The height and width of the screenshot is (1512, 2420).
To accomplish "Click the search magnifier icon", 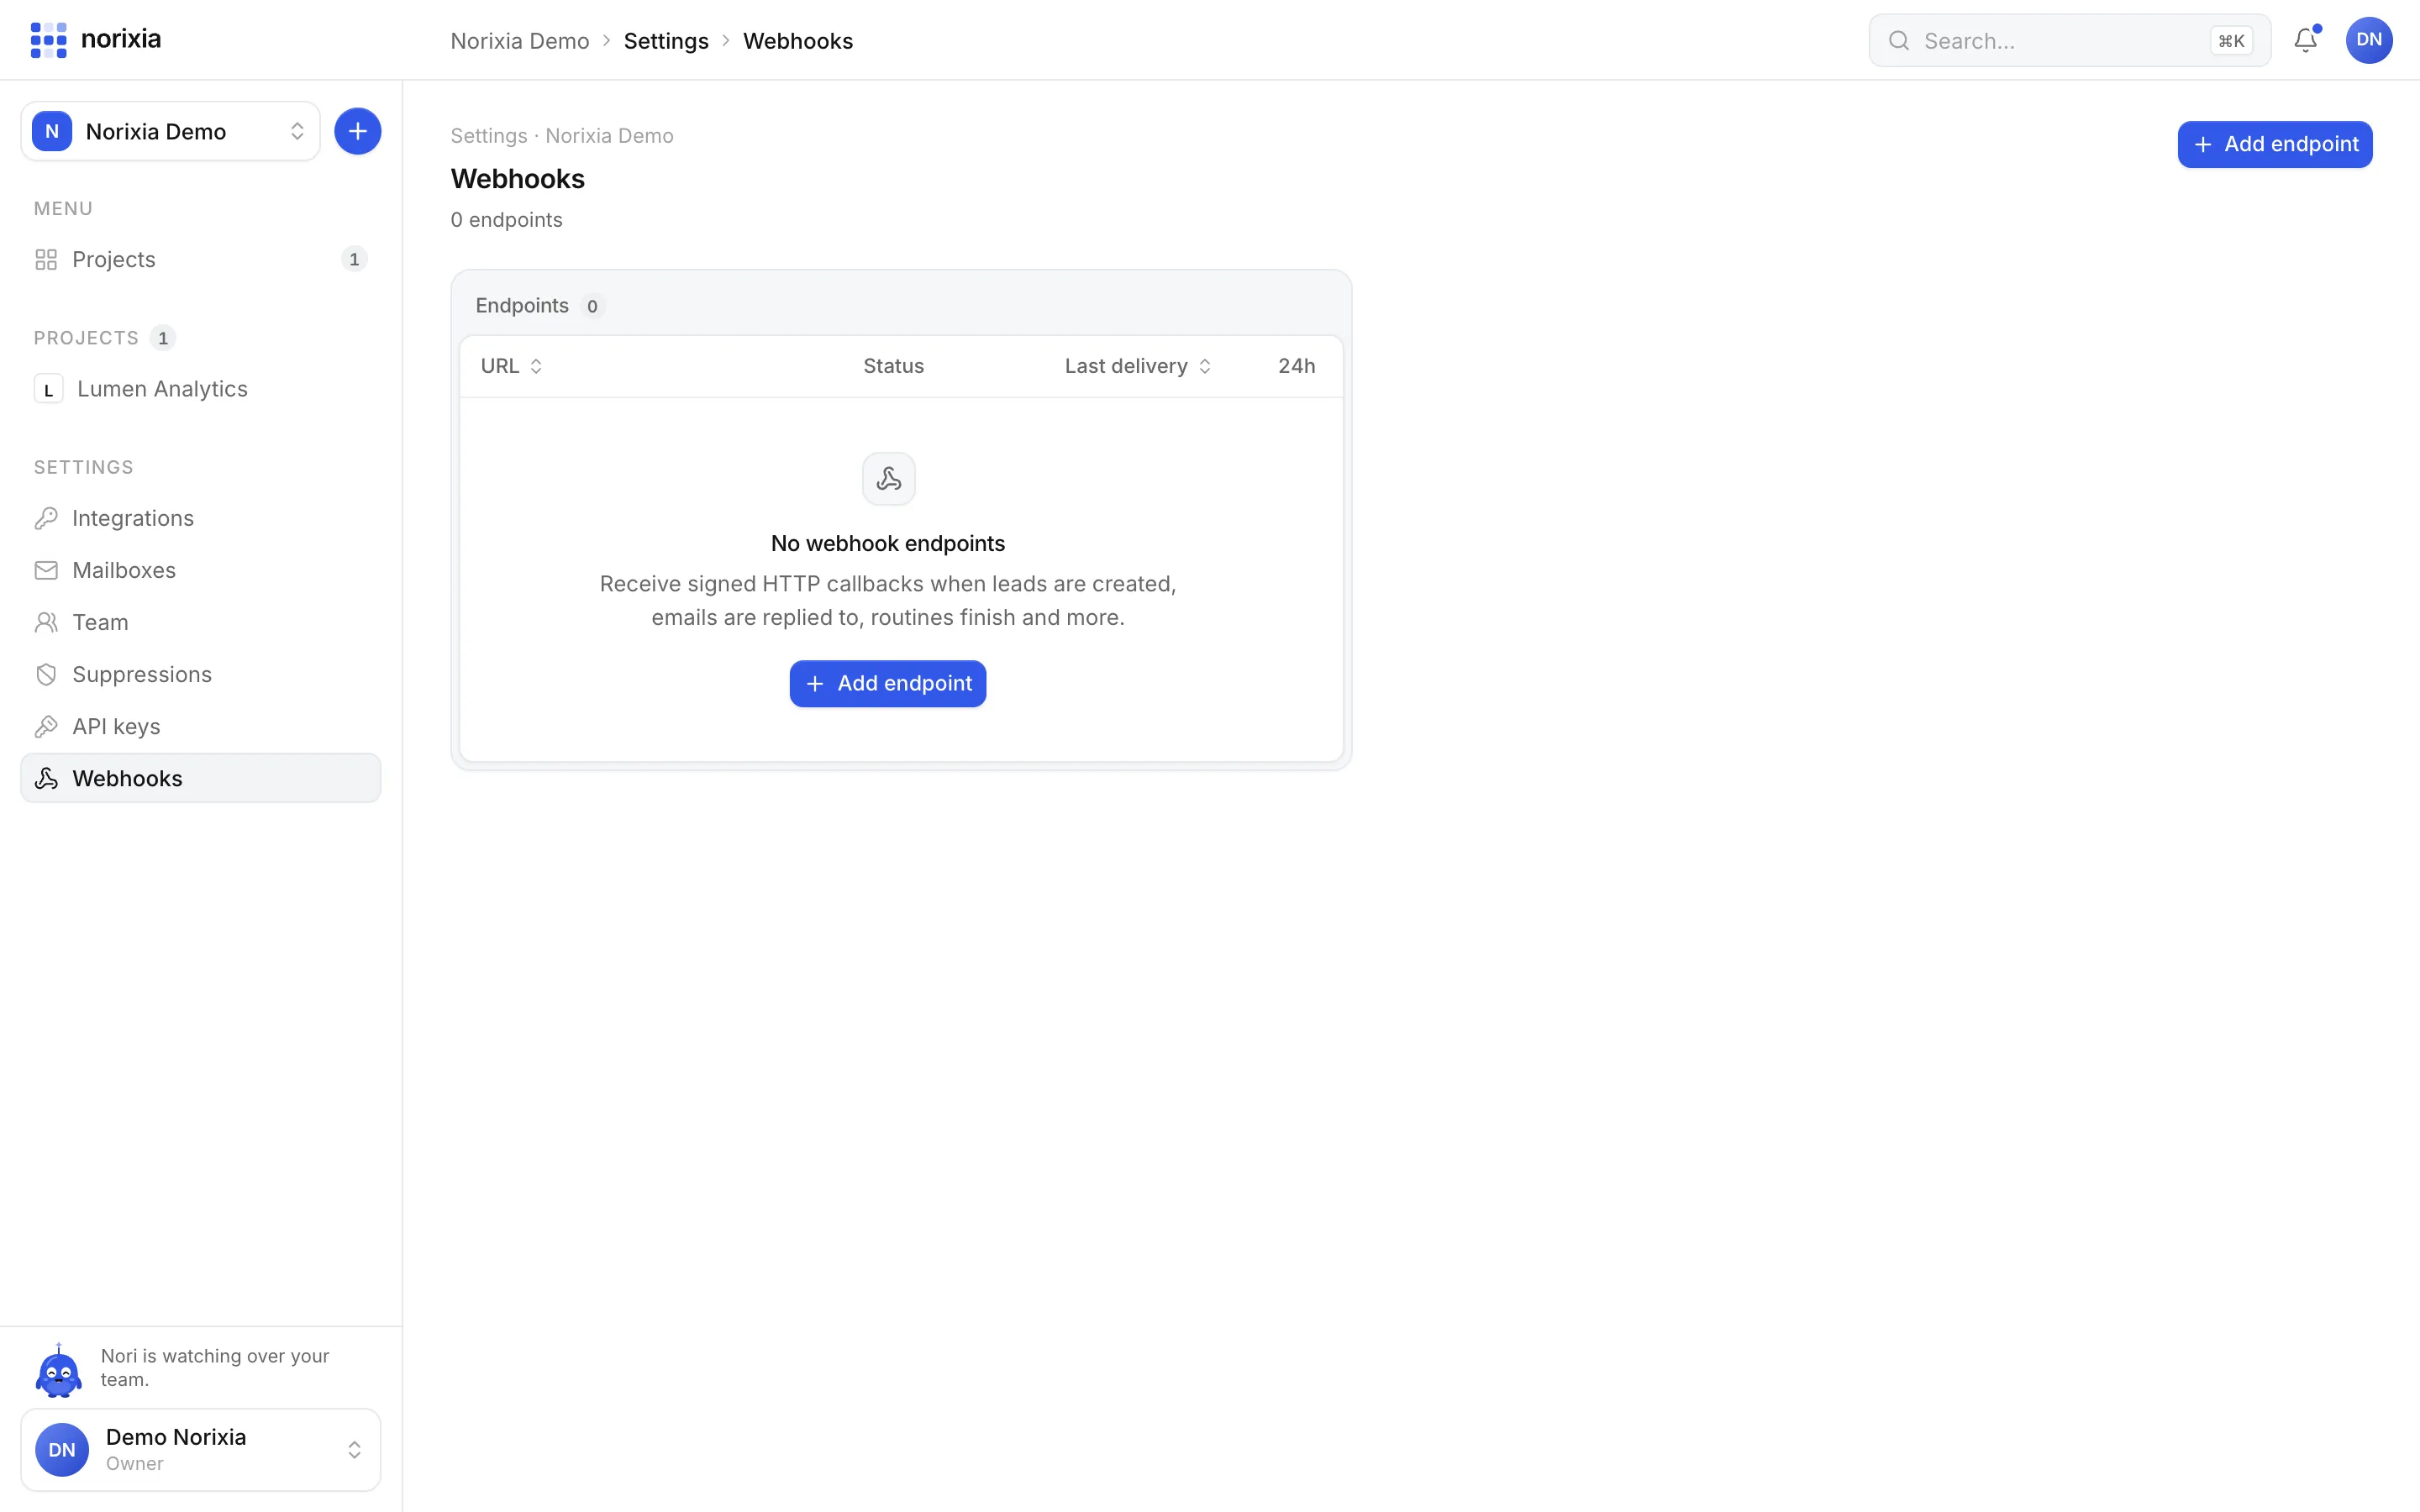I will [1898, 41].
